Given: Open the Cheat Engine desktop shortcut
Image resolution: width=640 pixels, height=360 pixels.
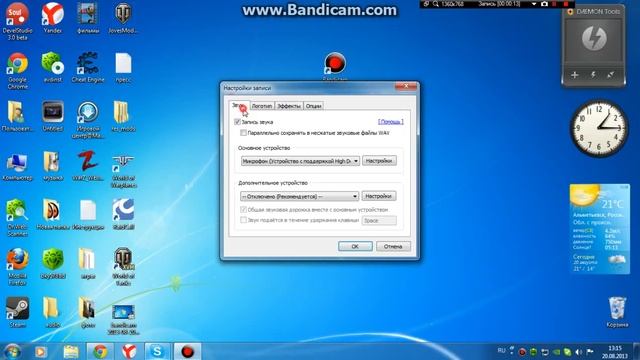Looking at the screenshot, I should (88, 67).
